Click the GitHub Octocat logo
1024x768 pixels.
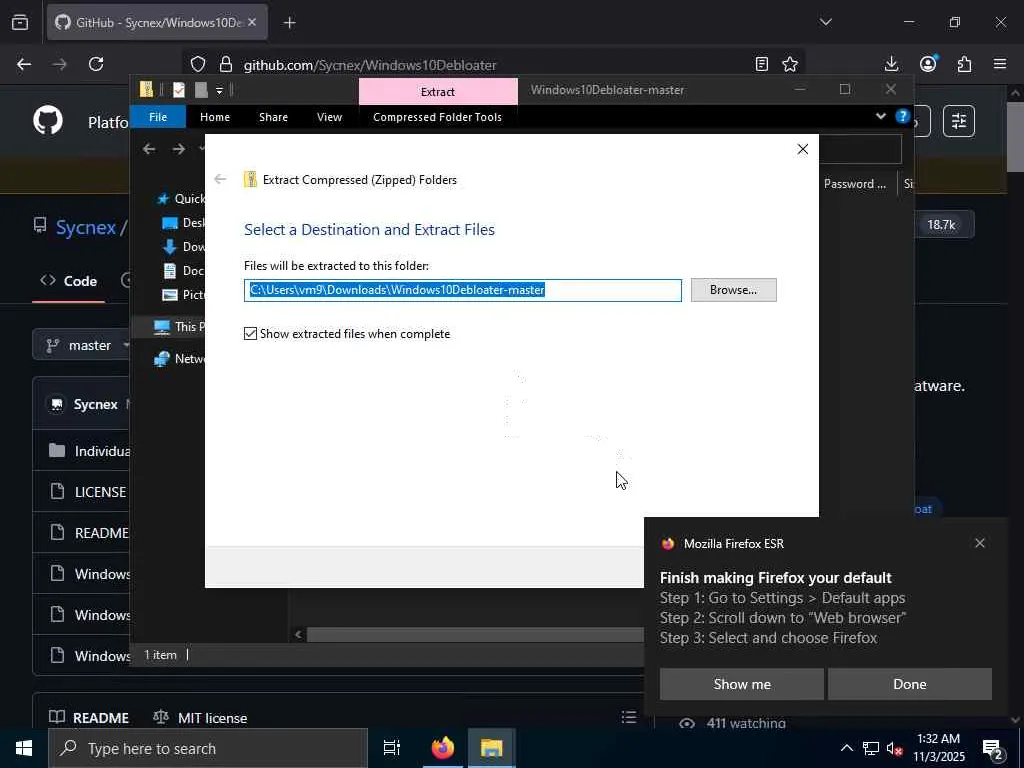pyautogui.click(x=48, y=121)
